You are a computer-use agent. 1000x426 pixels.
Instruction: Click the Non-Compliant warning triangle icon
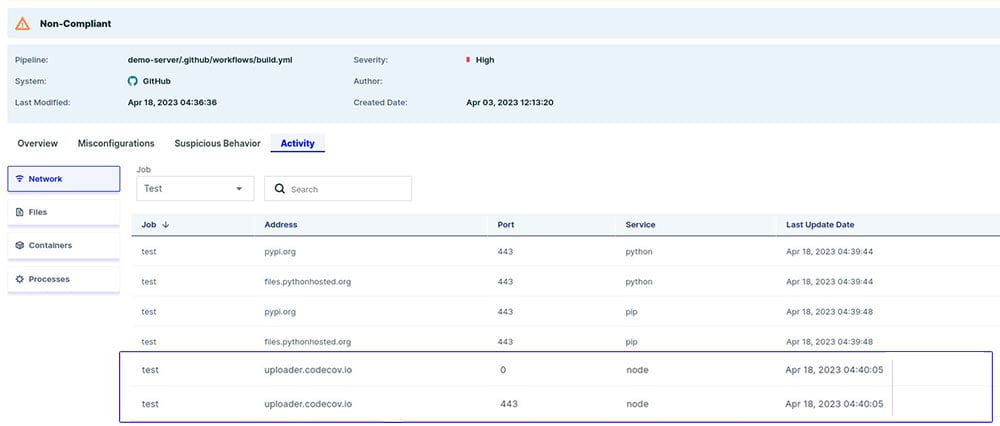click(x=22, y=24)
